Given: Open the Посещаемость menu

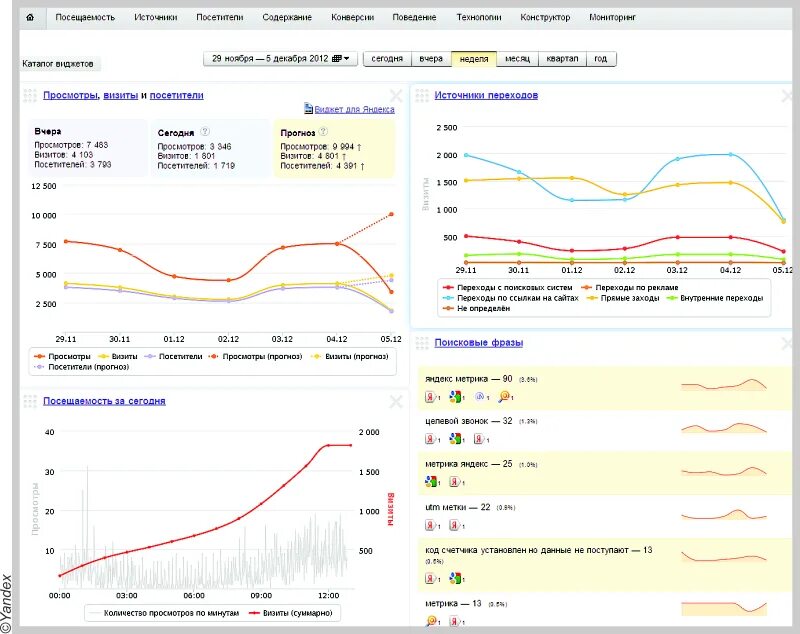Looking at the screenshot, I should 85,17.
